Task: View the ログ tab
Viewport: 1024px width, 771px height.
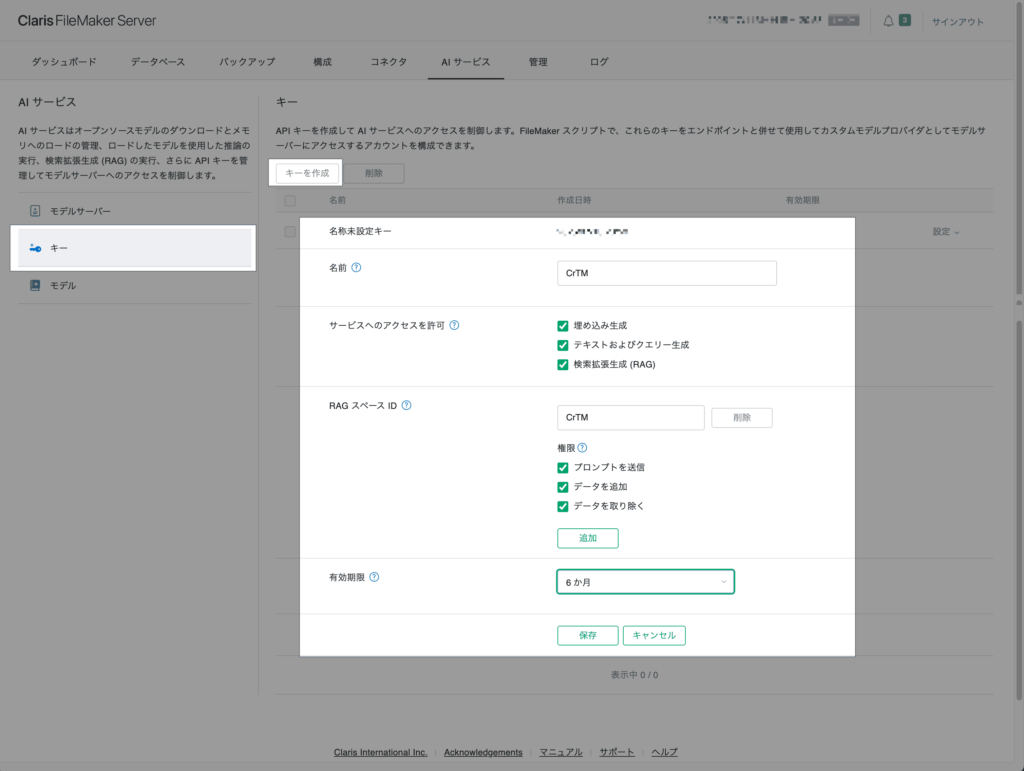Action: pos(599,62)
